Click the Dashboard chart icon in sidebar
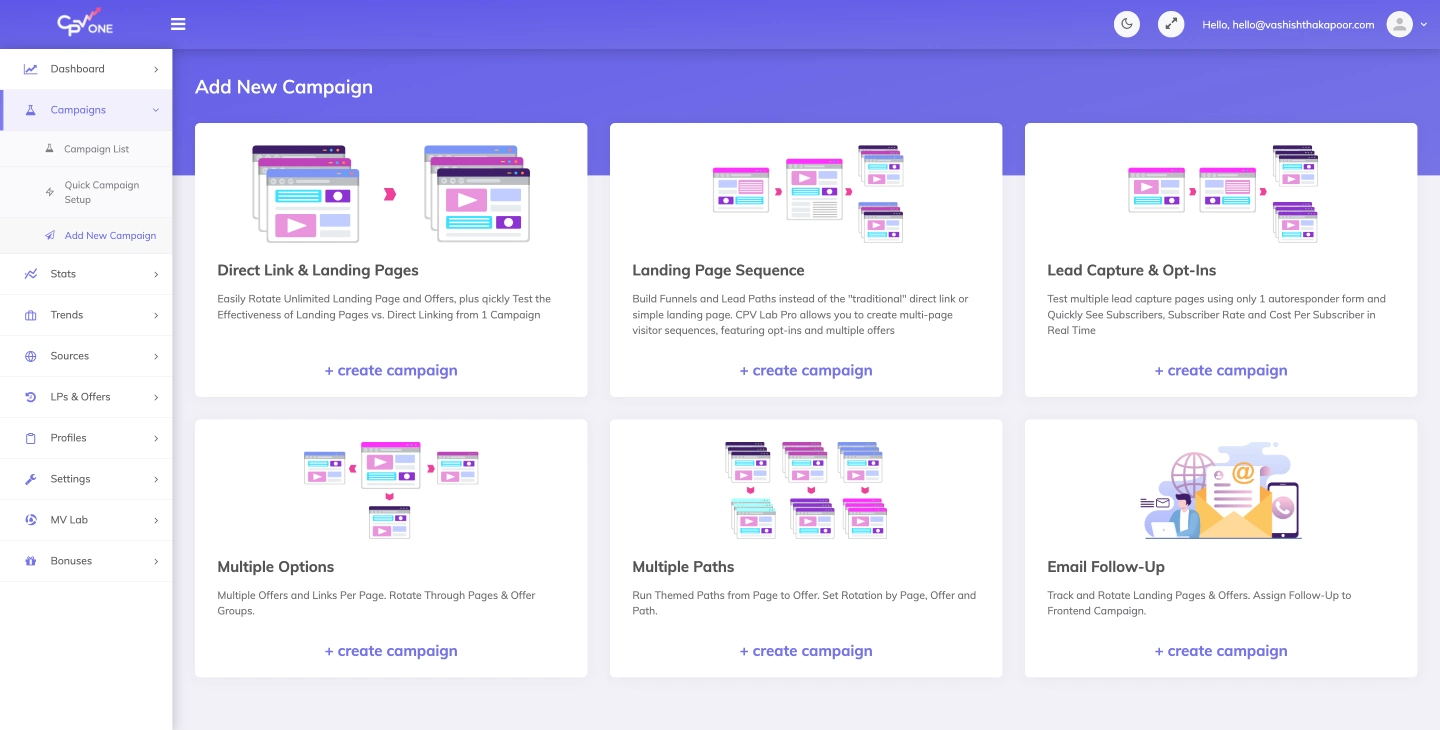Image resolution: width=1440 pixels, height=730 pixels. pyautogui.click(x=31, y=69)
